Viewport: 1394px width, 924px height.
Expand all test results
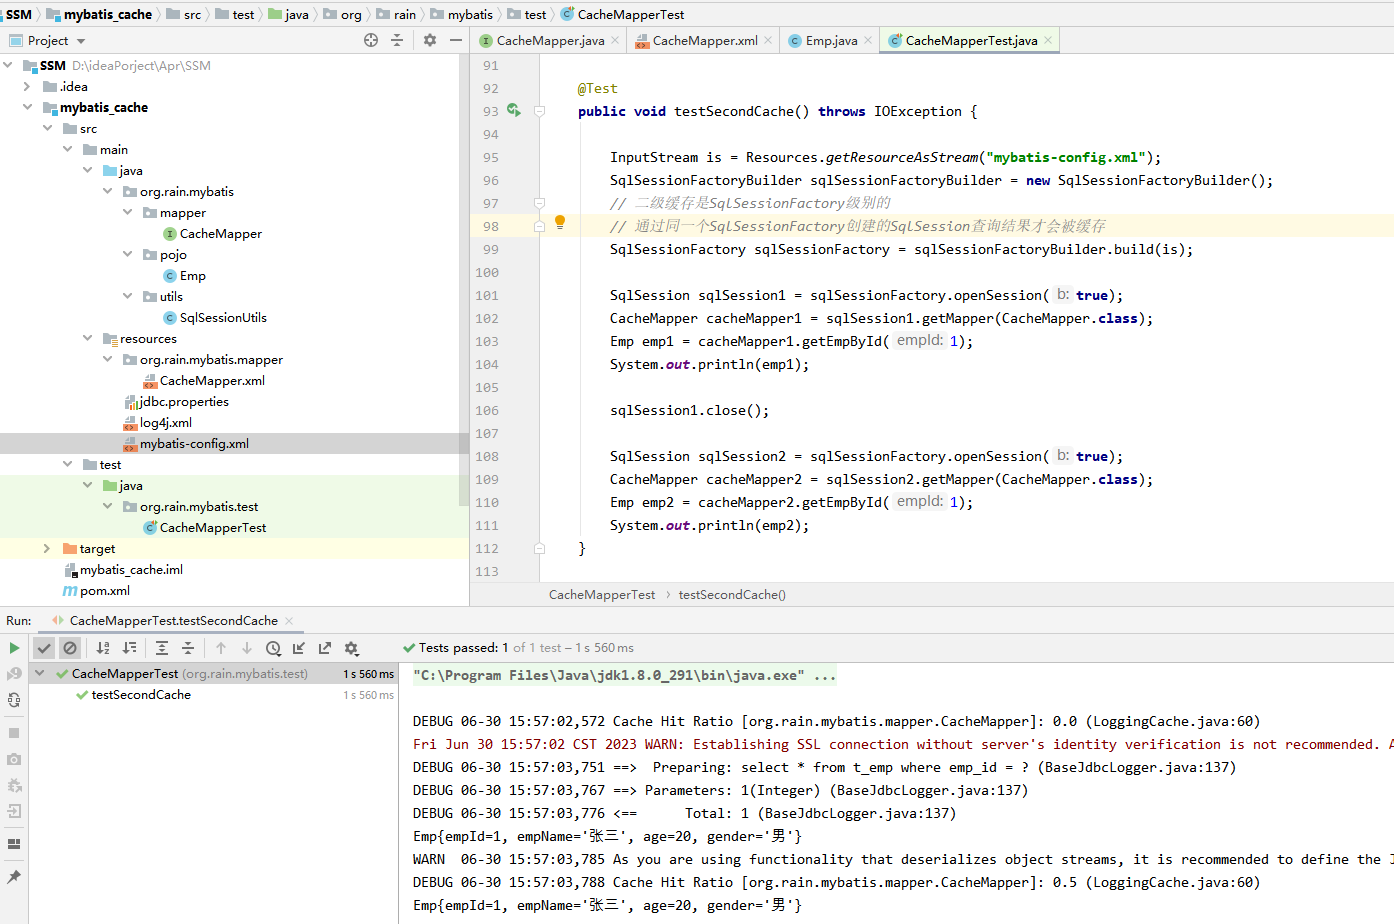click(x=162, y=648)
